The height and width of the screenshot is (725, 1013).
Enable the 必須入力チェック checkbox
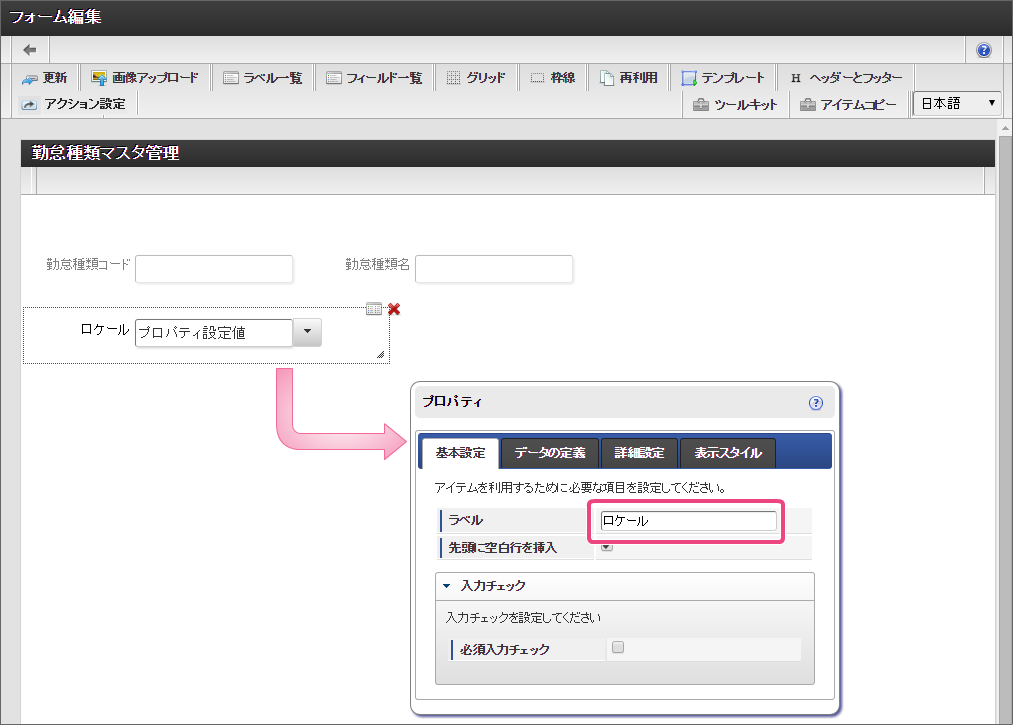tap(618, 648)
